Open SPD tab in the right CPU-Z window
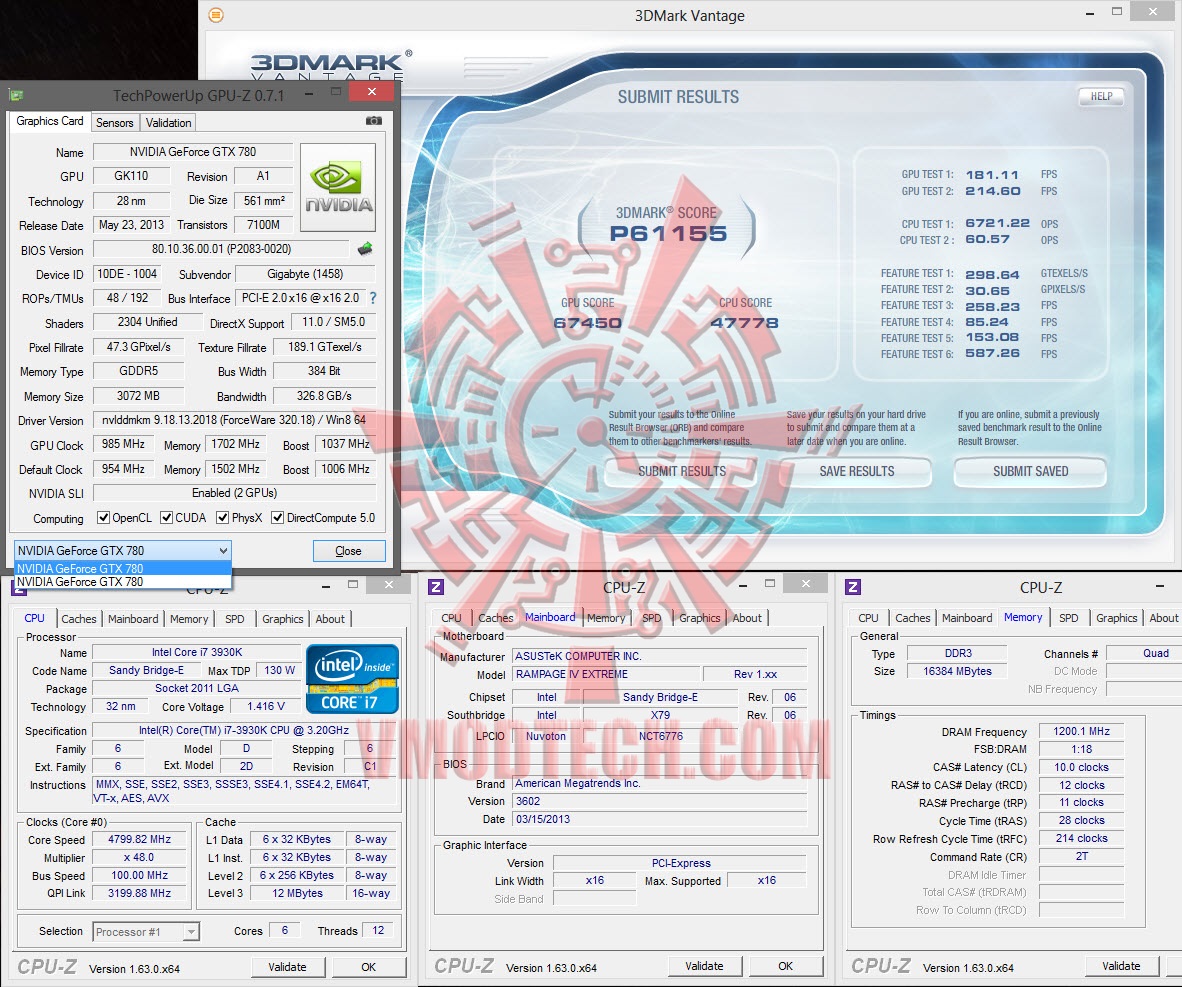 point(1068,618)
